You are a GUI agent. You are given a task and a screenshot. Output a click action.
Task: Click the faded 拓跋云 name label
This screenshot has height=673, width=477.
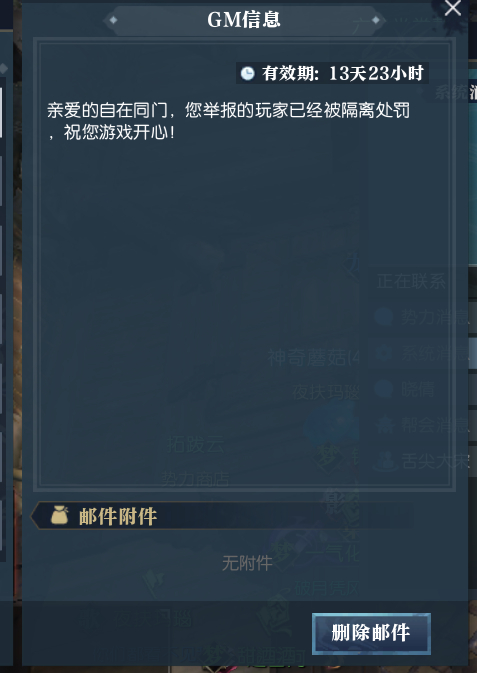(x=195, y=445)
